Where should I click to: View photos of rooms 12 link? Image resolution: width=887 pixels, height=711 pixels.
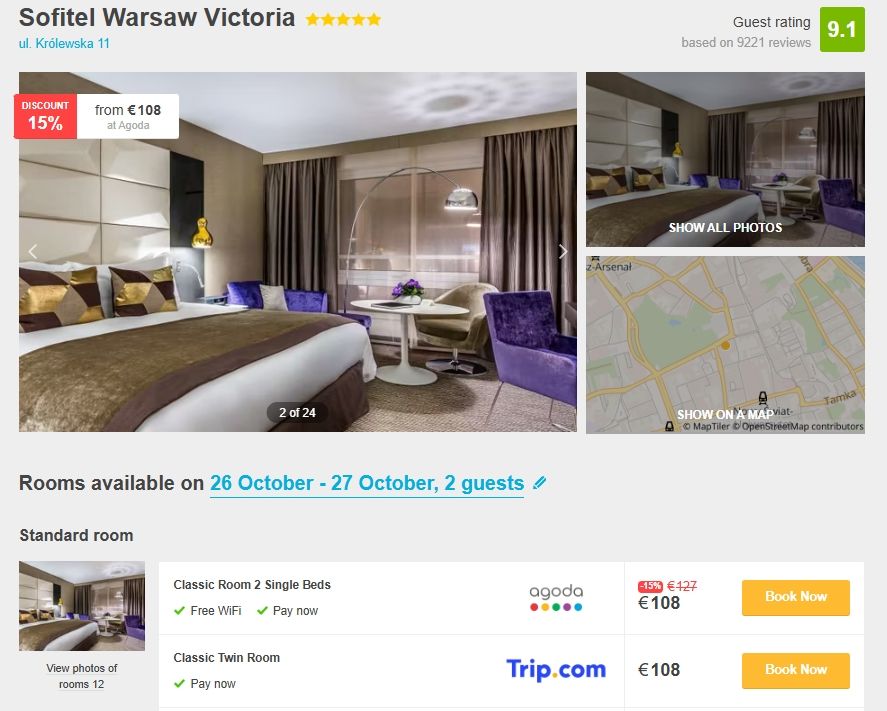click(x=81, y=676)
